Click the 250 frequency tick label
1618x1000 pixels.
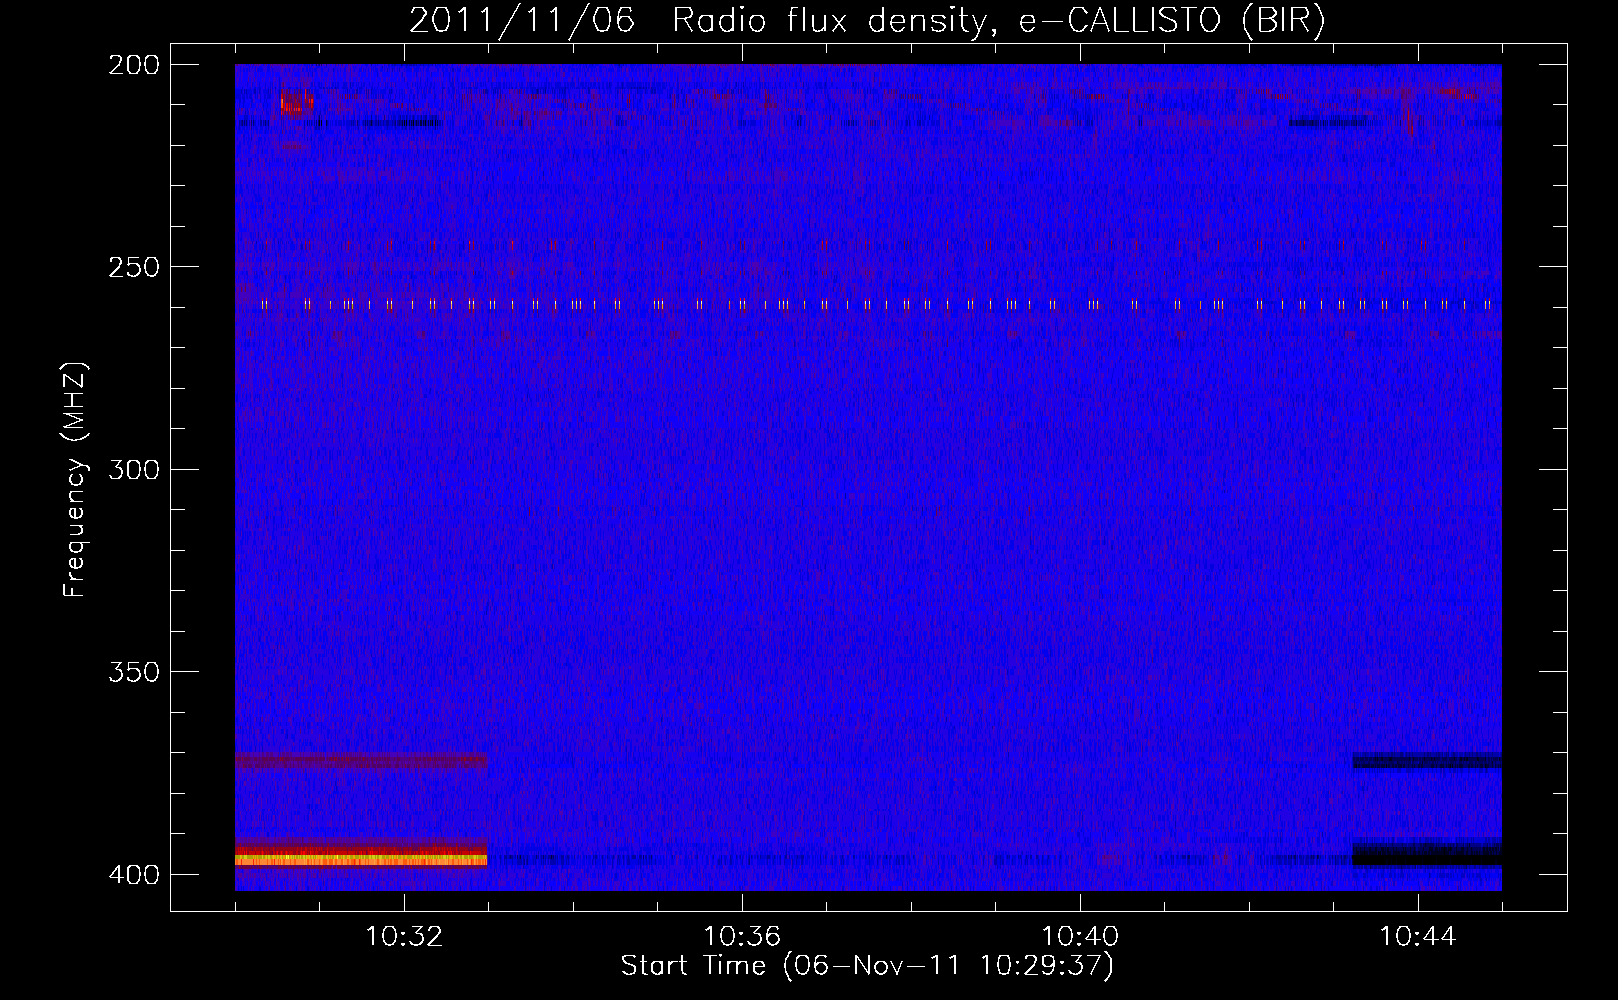(x=133, y=267)
